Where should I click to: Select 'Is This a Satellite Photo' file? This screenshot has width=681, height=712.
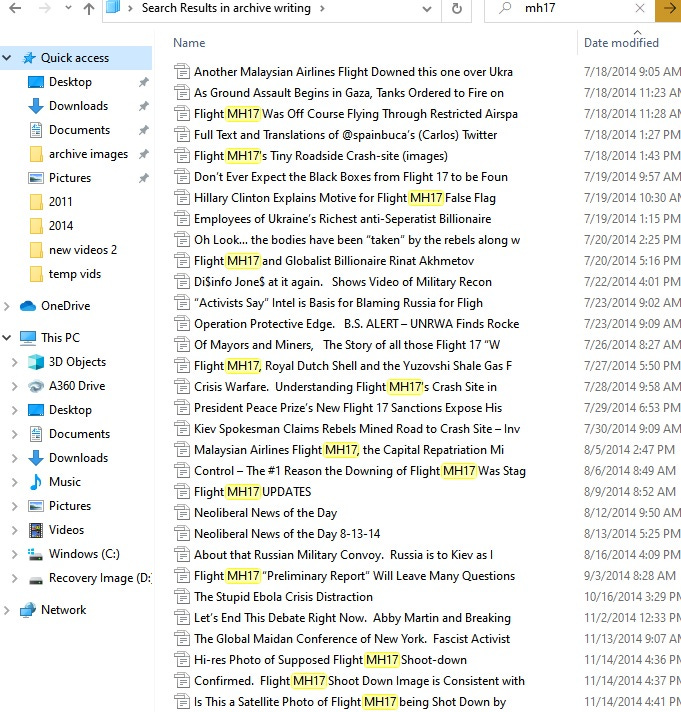click(x=350, y=702)
